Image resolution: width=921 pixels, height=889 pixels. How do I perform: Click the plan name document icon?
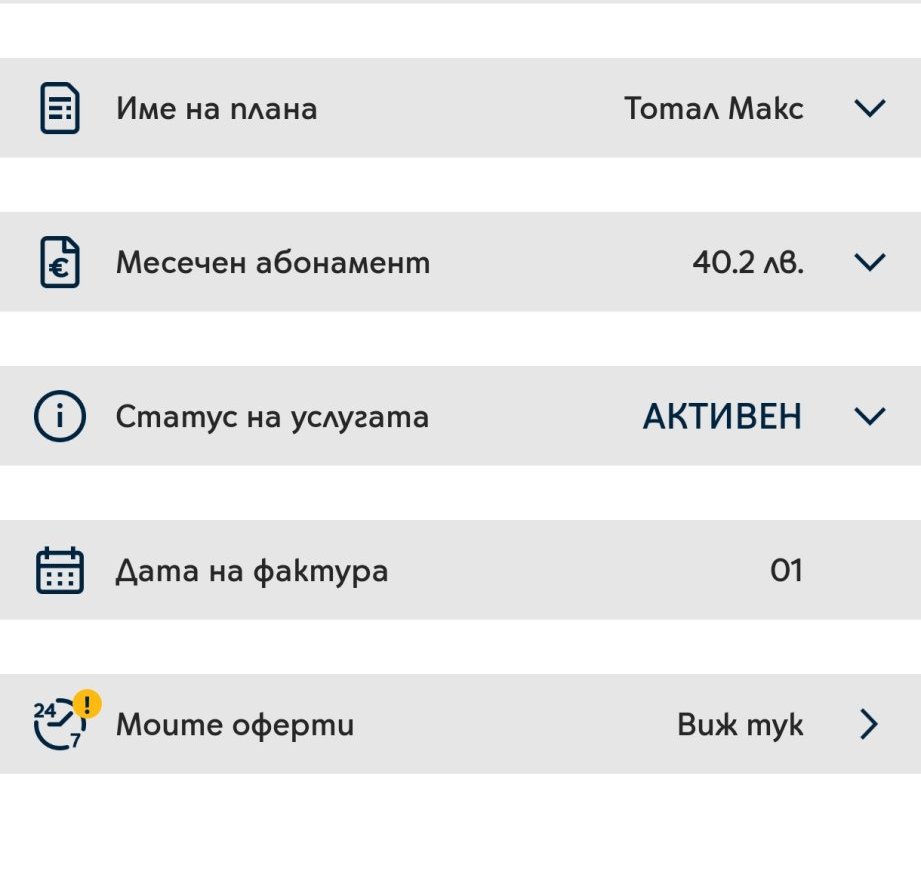[x=59, y=108]
